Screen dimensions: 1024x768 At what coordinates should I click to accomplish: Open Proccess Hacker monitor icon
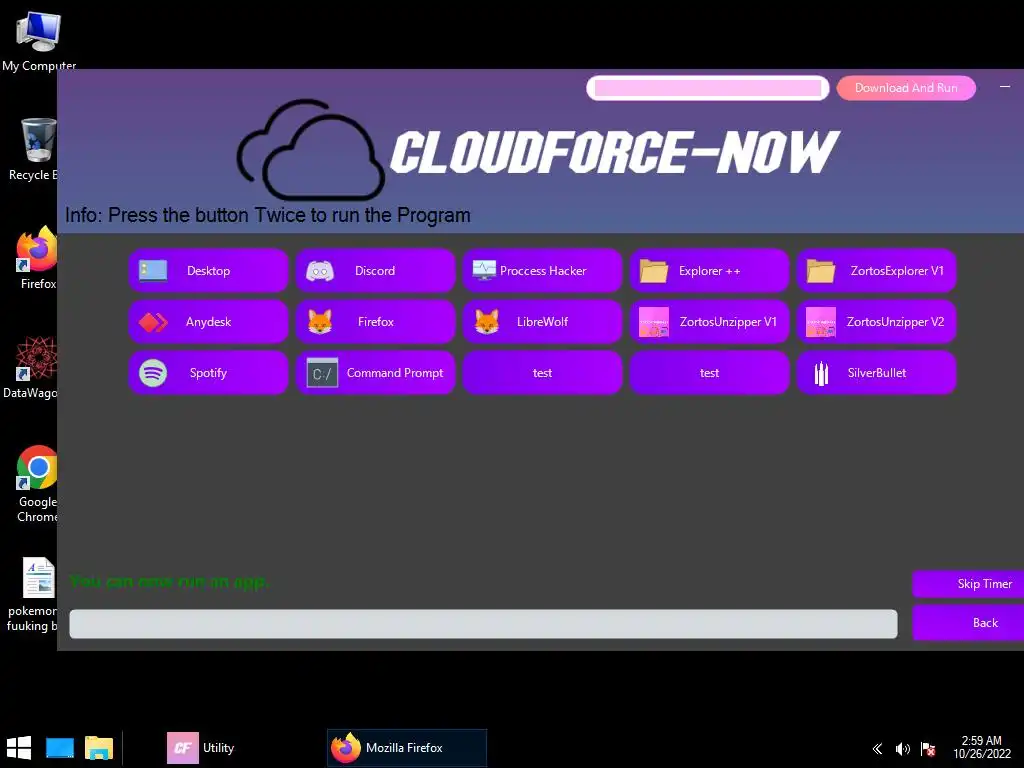(x=484, y=270)
